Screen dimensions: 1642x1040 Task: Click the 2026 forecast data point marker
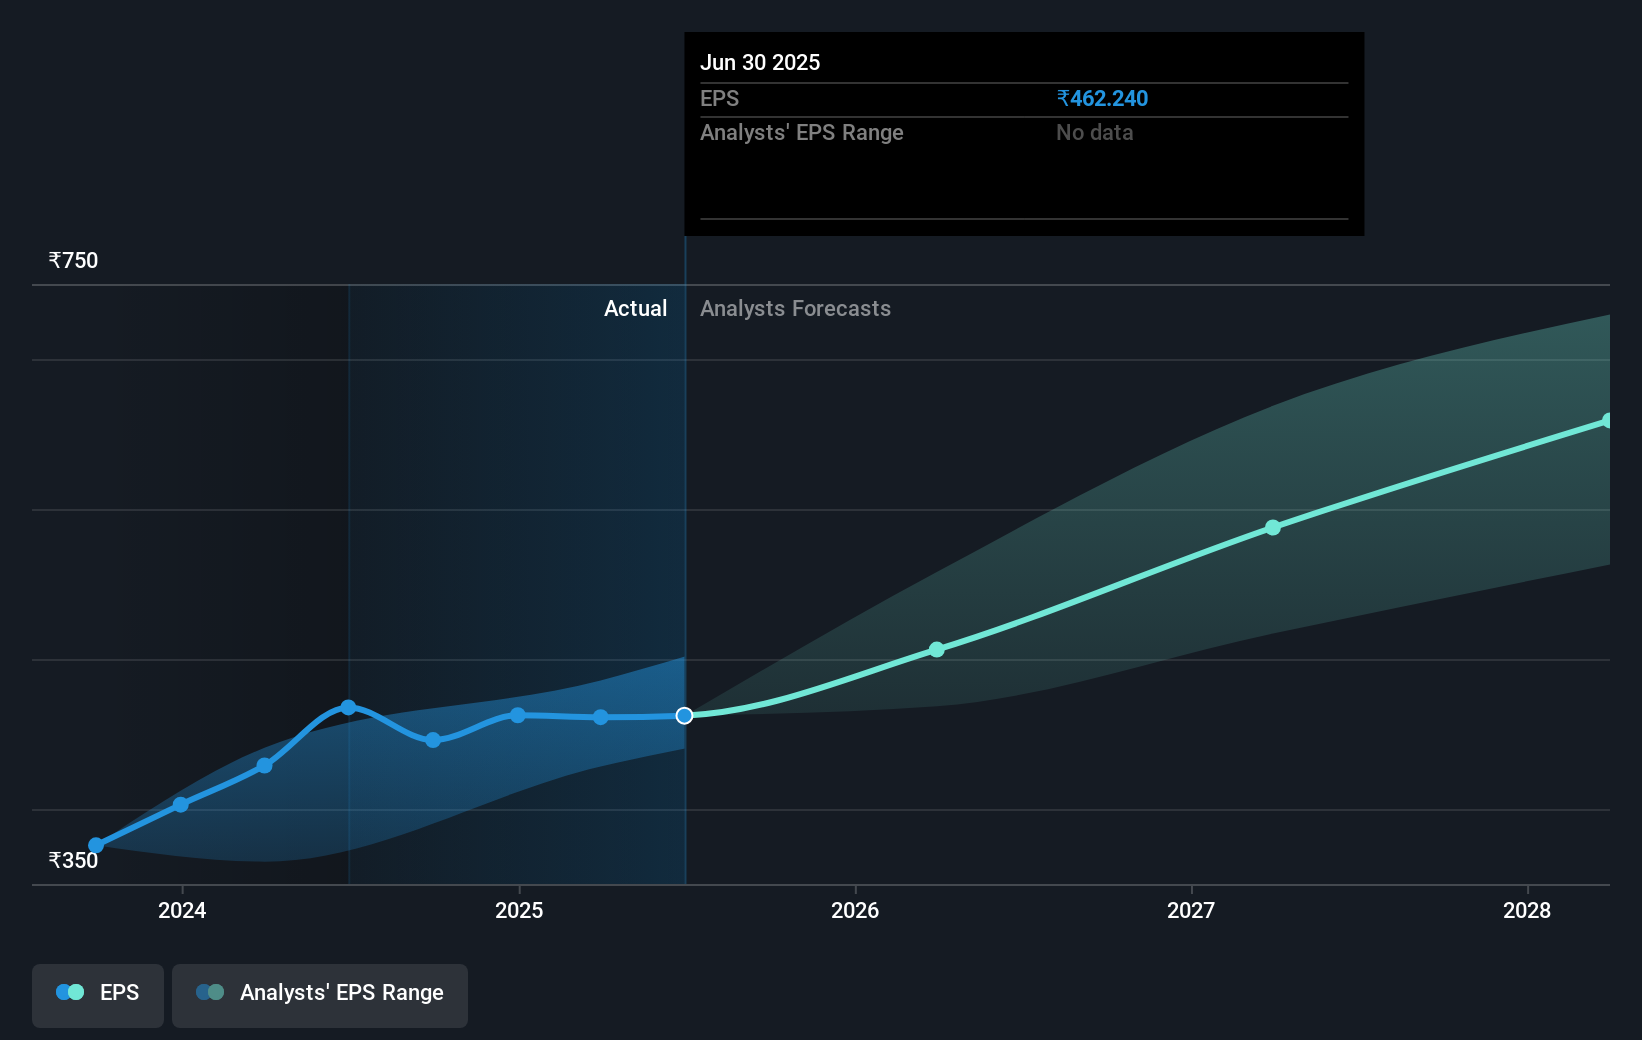click(x=937, y=649)
